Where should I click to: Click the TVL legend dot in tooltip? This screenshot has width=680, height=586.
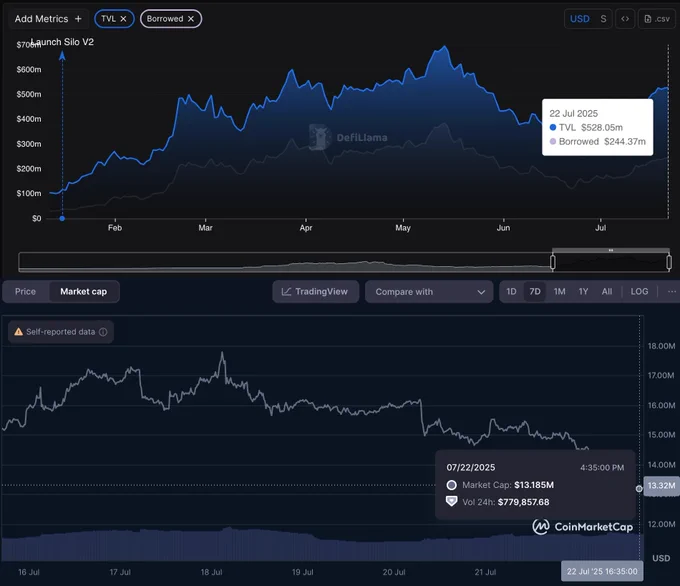(x=552, y=128)
